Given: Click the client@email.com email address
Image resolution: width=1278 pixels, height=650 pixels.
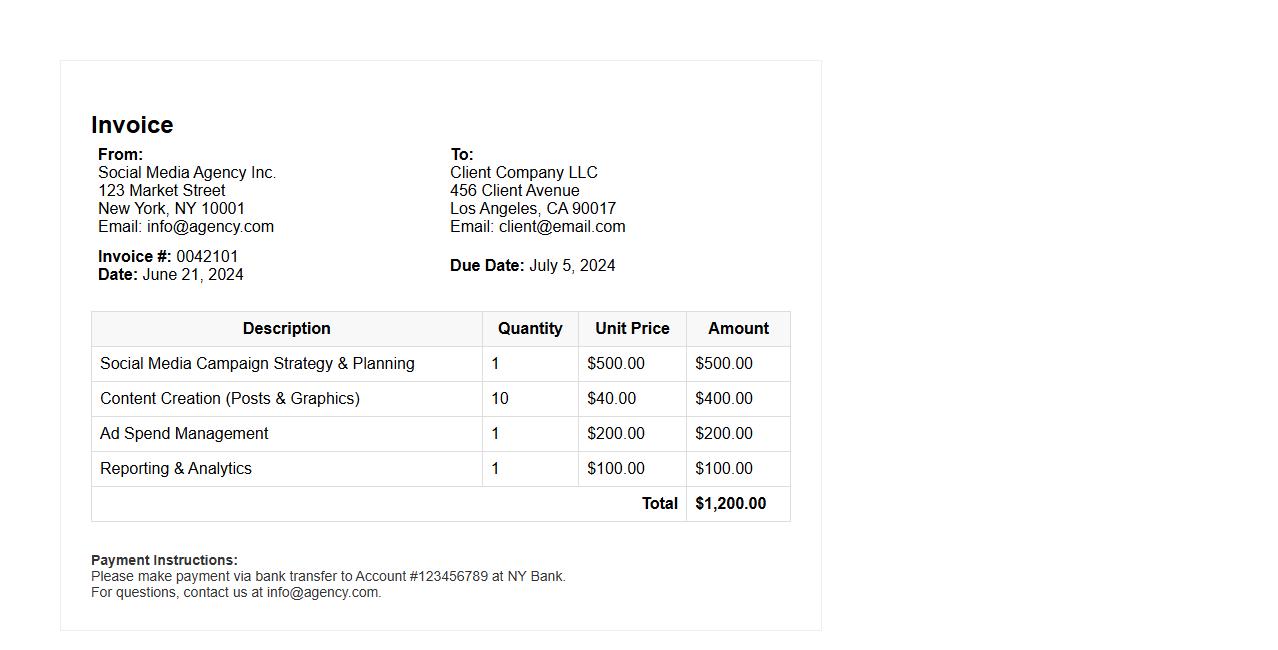Looking at the screenshot, I should click(562, 227).
